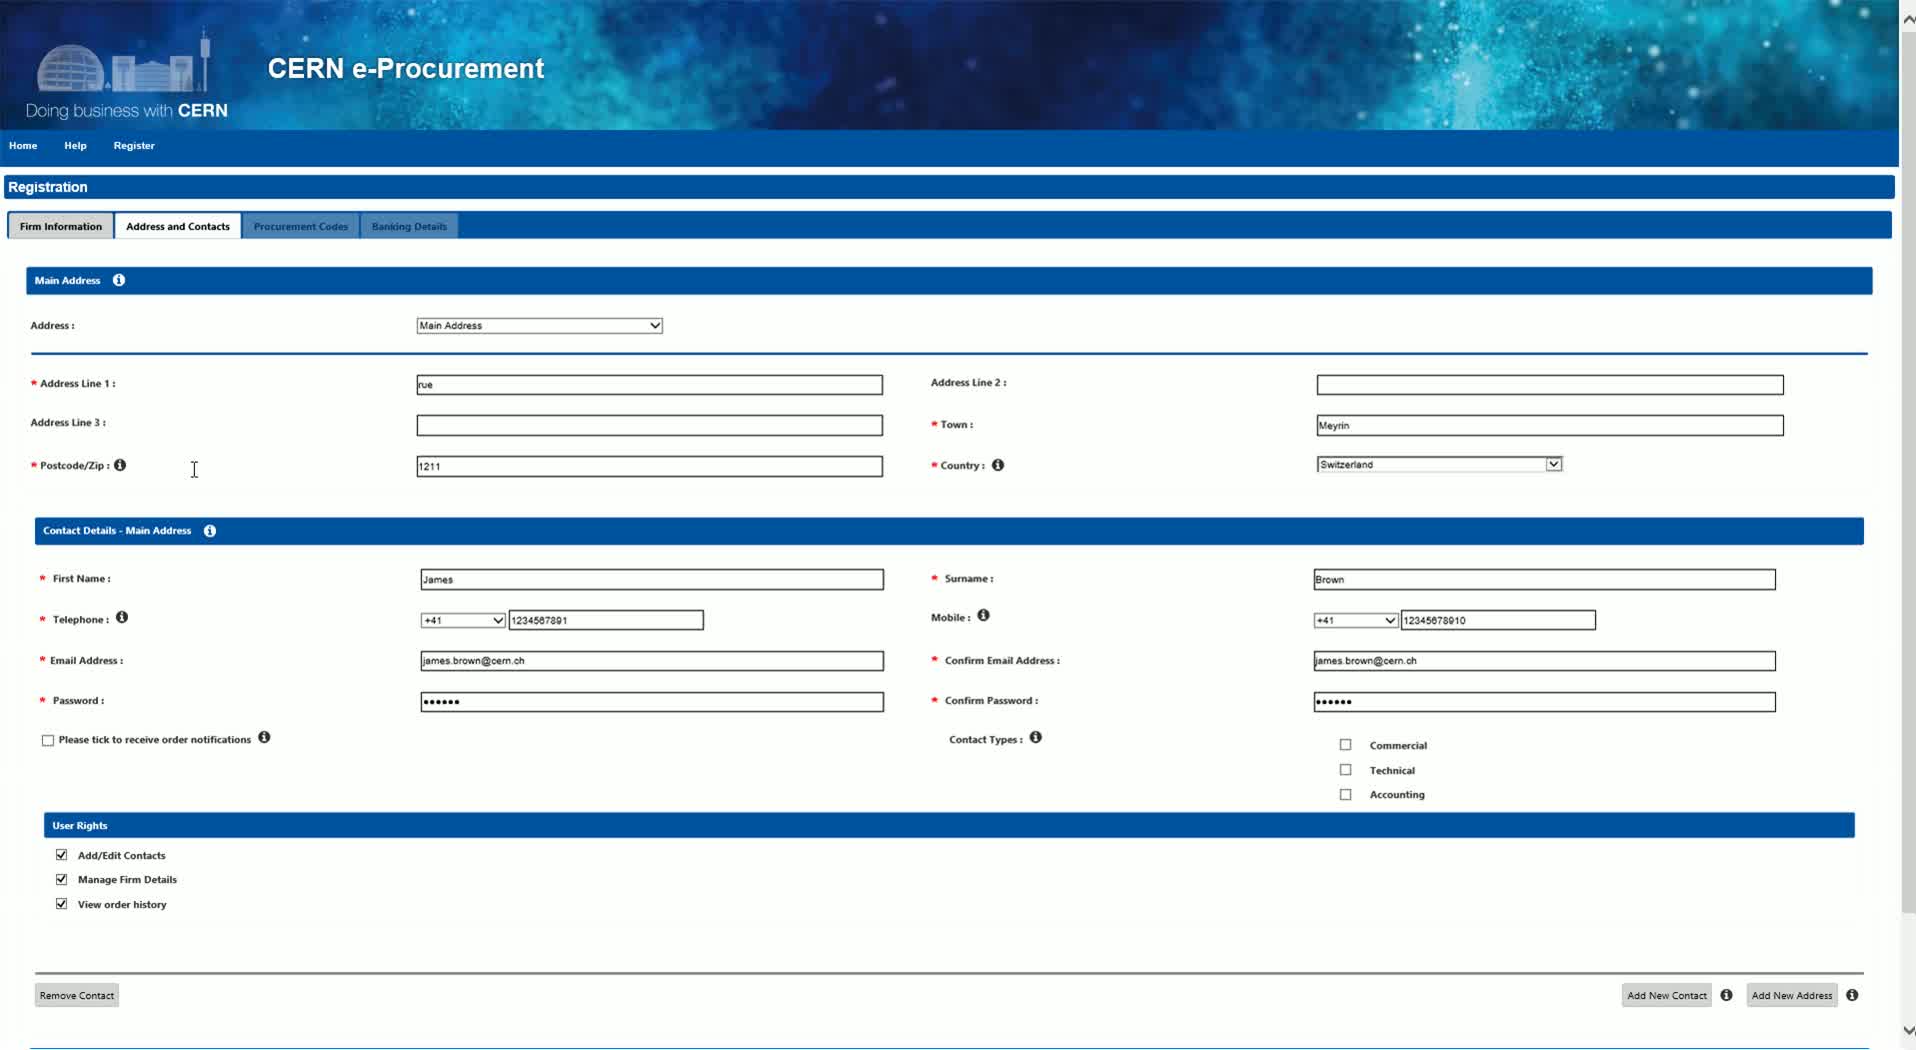
Task: Click the Country info icon
Action: [x=998, y=465]
